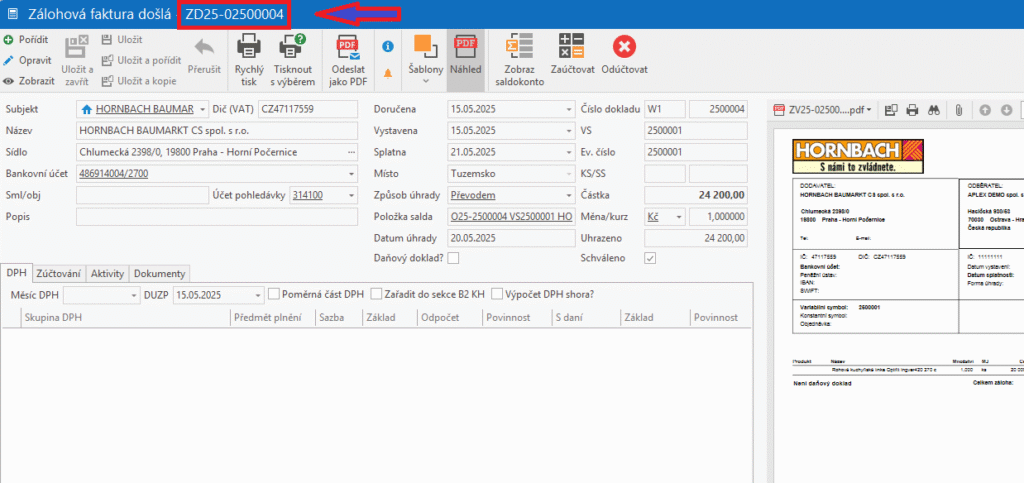This screenshot has height=483, width=1024.
Task: Click the orange notification bell icon
Action: pyautogui.click(x=388, y=74)
